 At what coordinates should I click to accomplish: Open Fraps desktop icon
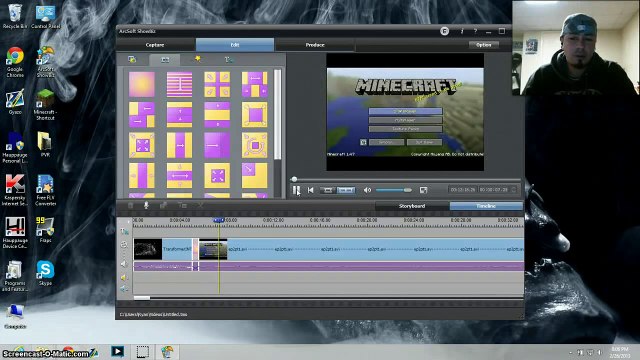coord(45,230)
